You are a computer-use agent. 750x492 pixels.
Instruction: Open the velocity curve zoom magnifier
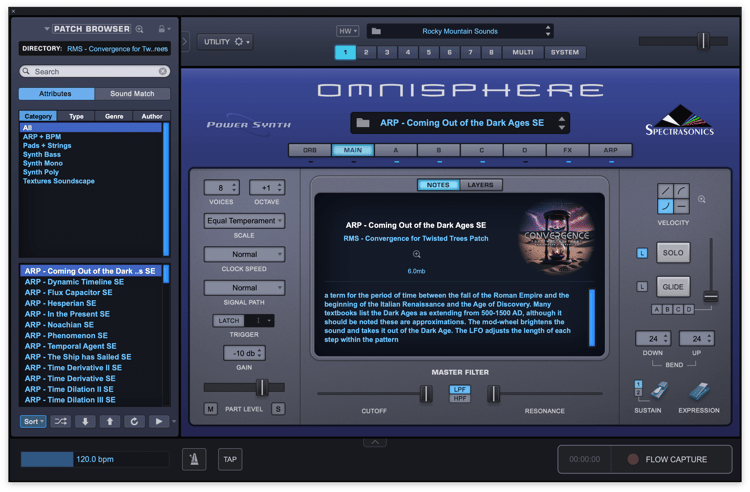tap(702, 199)
